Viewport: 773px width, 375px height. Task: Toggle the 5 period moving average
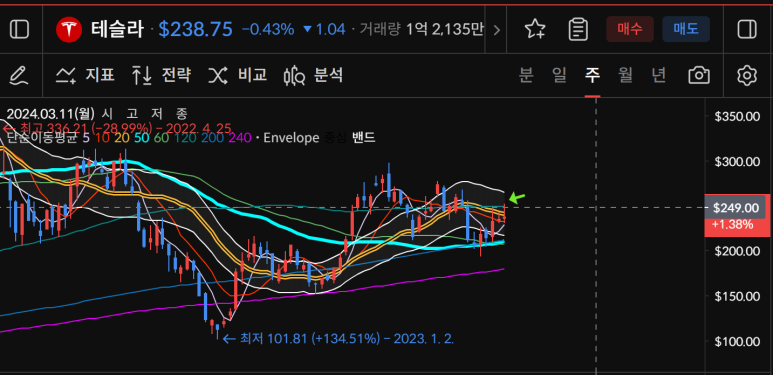86,138
